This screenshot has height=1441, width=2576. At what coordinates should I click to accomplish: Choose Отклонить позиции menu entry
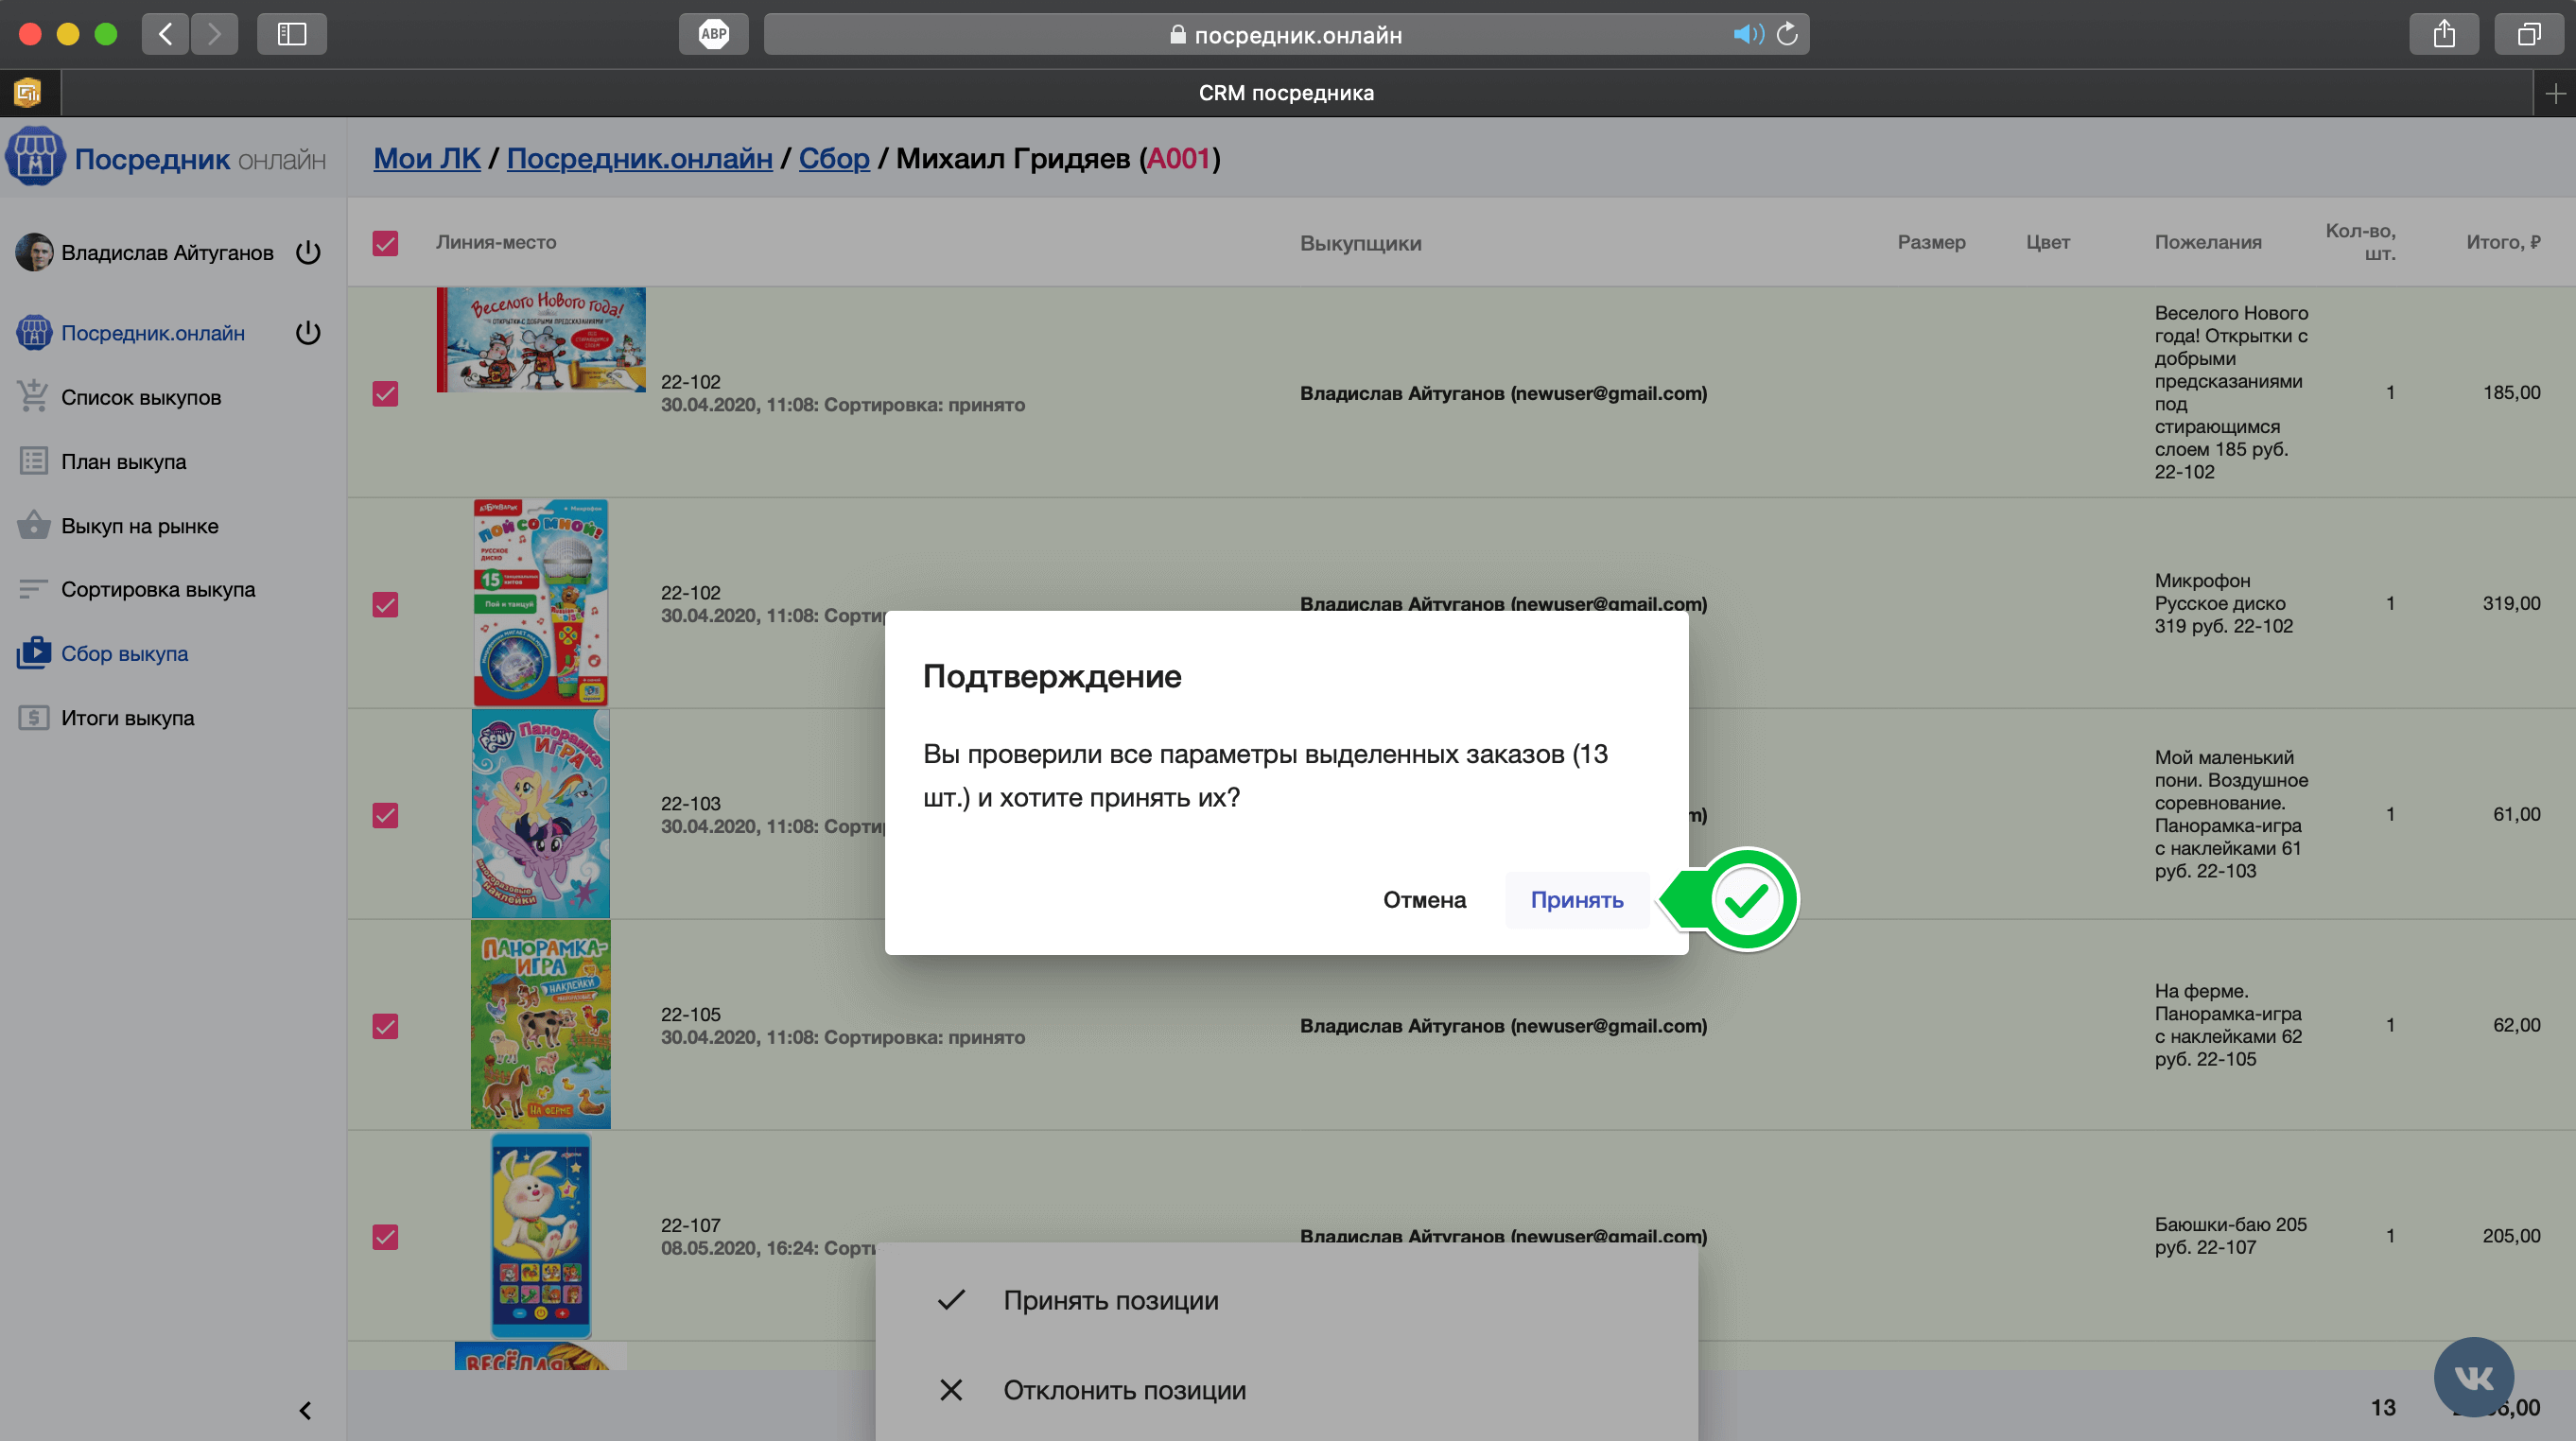(x=1124, y=1390)
